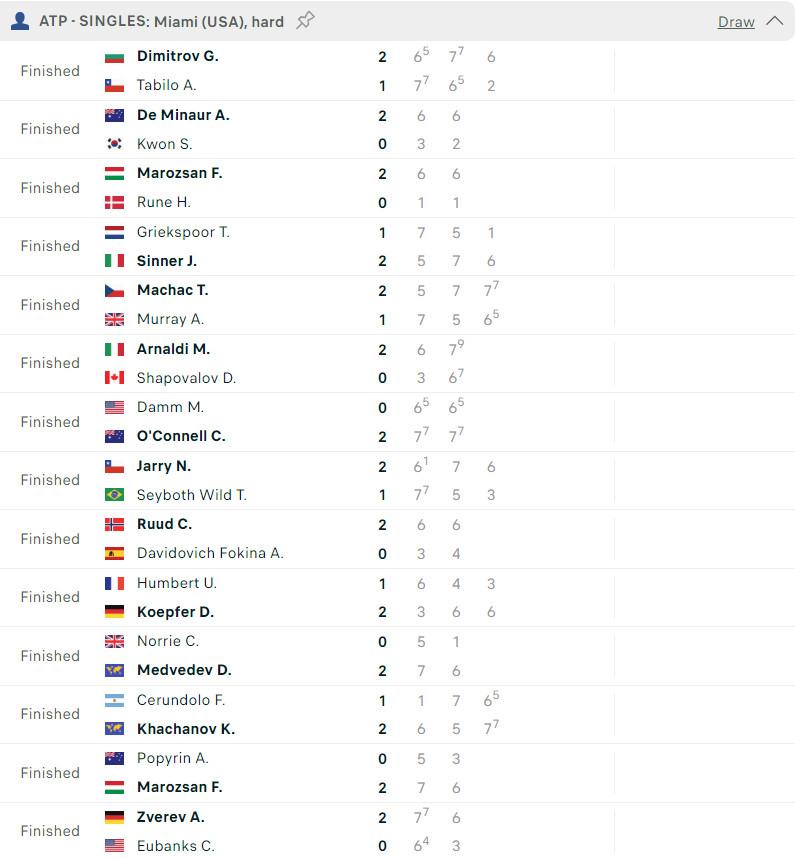Pin the ATP Singles Miami tournament
The height and width of the screenshot is (858, 795).
(x=305, y=21)
